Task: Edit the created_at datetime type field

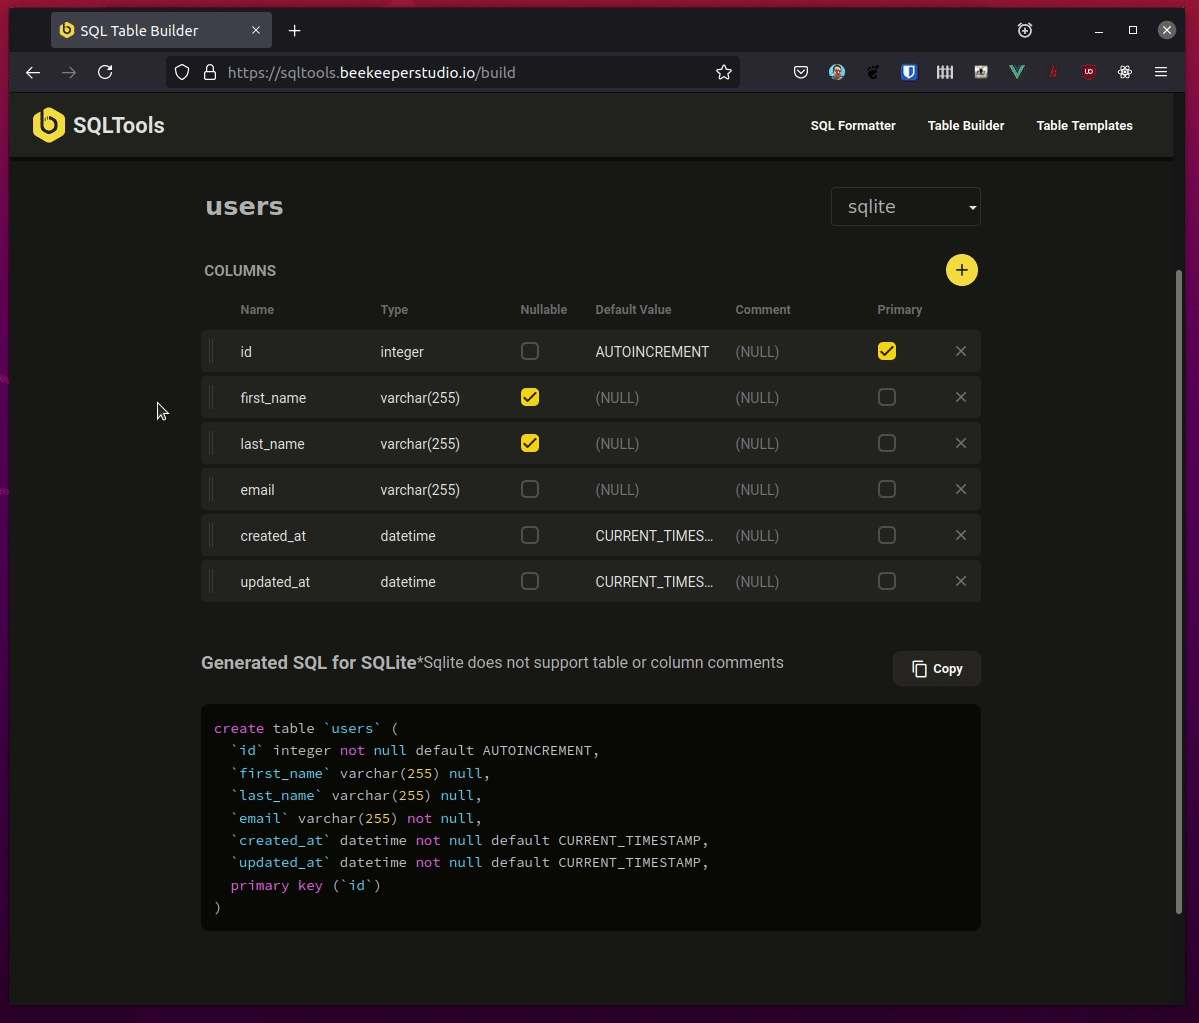Action: (408, 536)
